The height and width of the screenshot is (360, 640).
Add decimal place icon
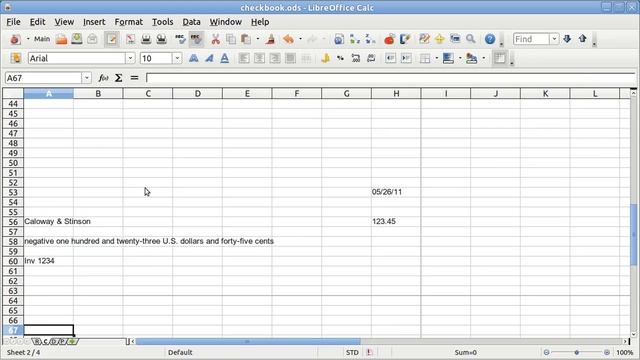[356, 58]
